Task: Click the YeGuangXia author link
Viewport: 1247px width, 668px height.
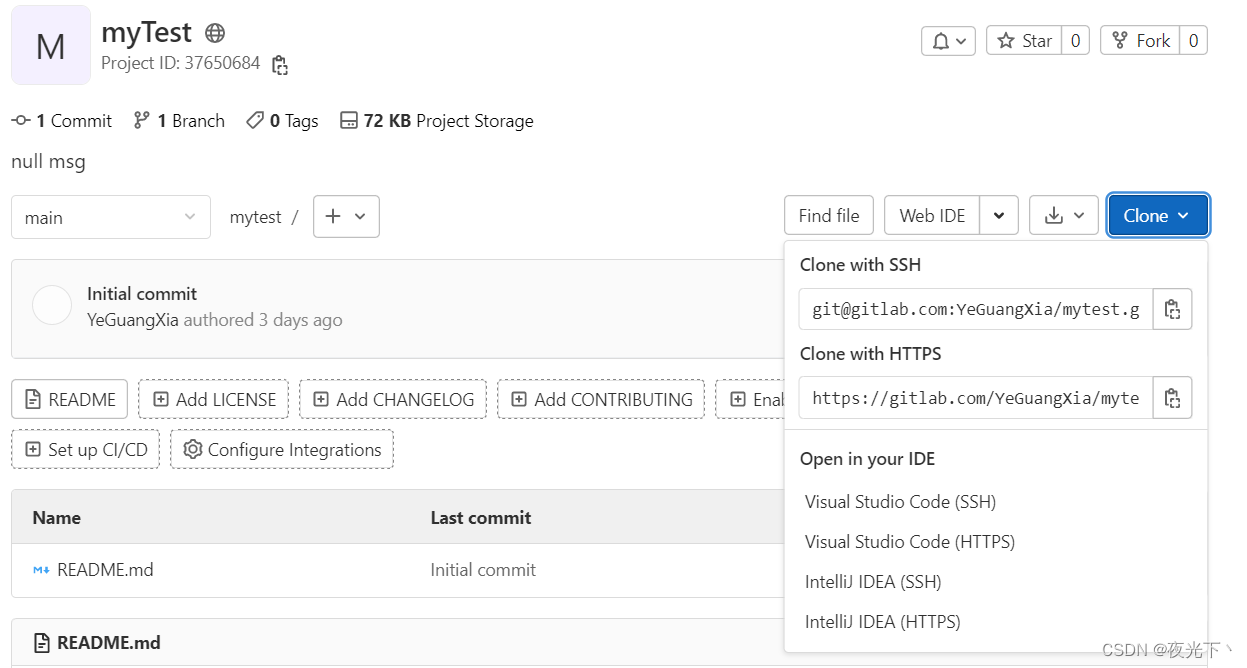Action: (132, 320)
